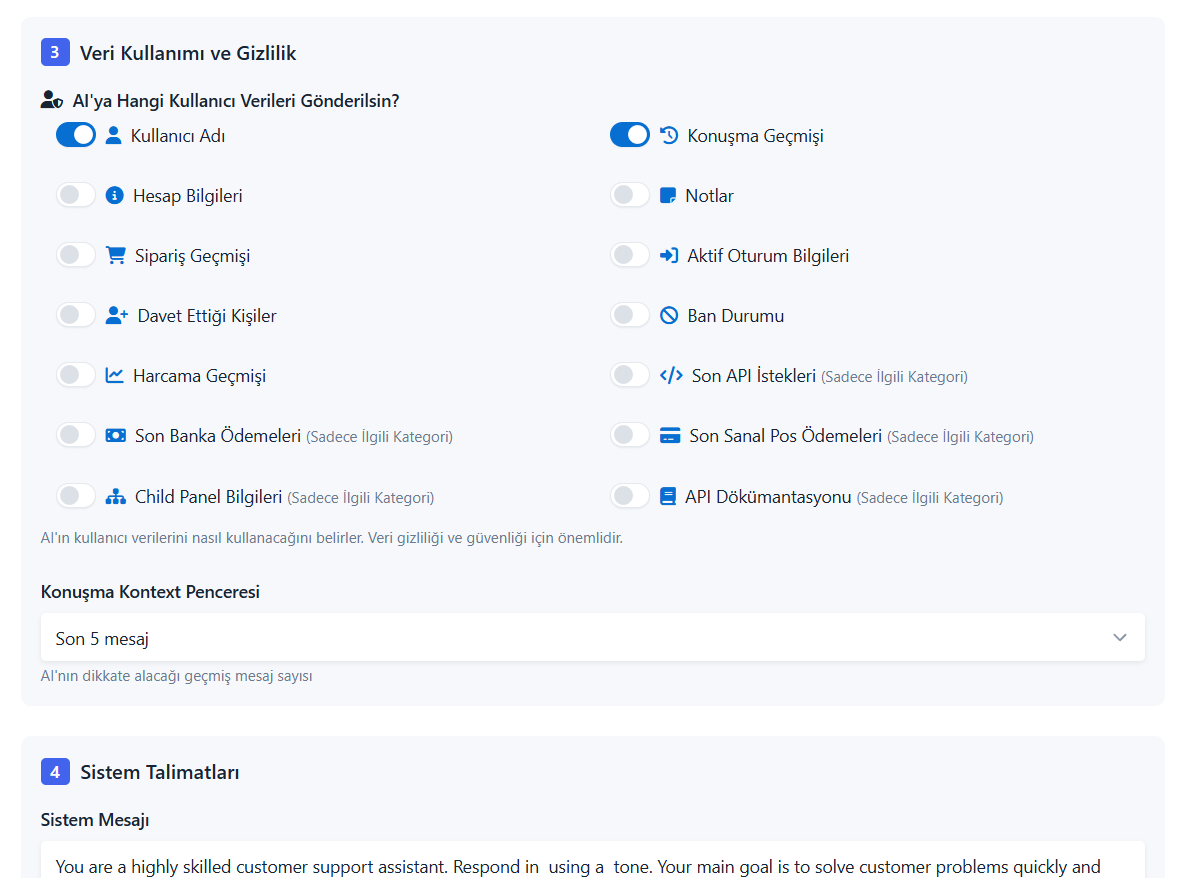Enable the Aktif Oturum Bilgileri switch
Screen dimensions: 1188x878
(630, 255)
